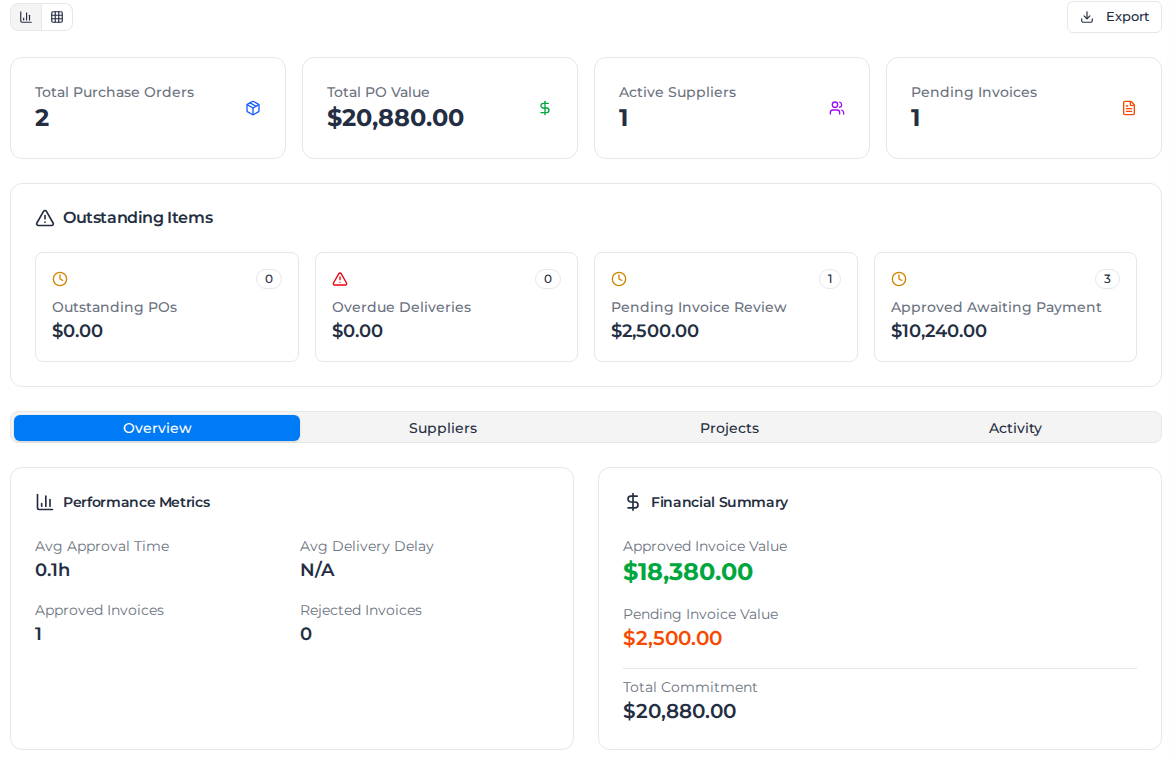The image size is (1170, 762).
Task: Open the Suppliers tab
Action: click(x=443, y=428)
